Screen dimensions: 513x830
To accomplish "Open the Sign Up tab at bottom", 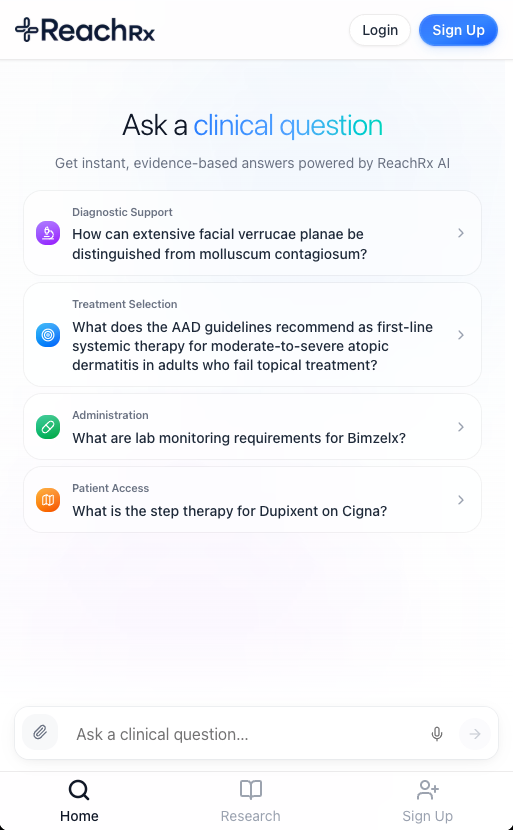I will point(427,800).
